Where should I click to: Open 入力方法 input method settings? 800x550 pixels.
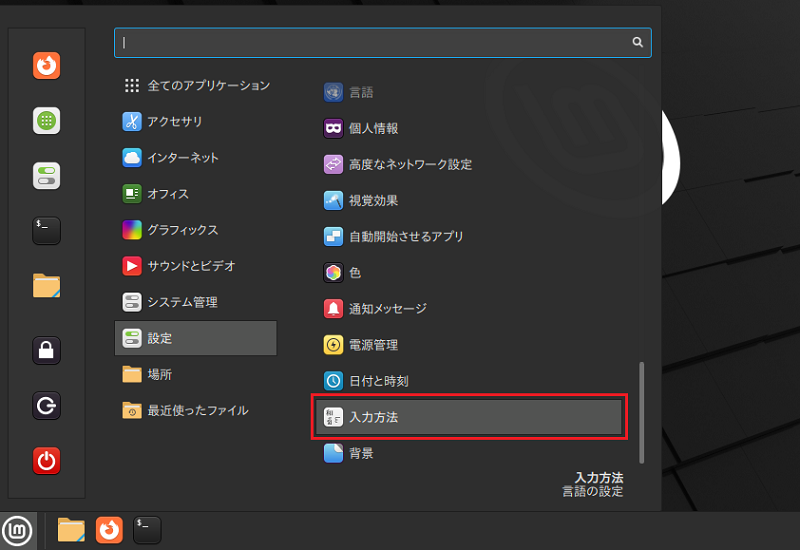468,417
